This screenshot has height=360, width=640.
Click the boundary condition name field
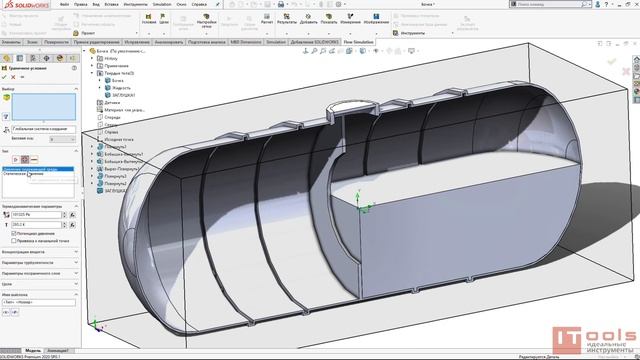[x=39, y=302]
